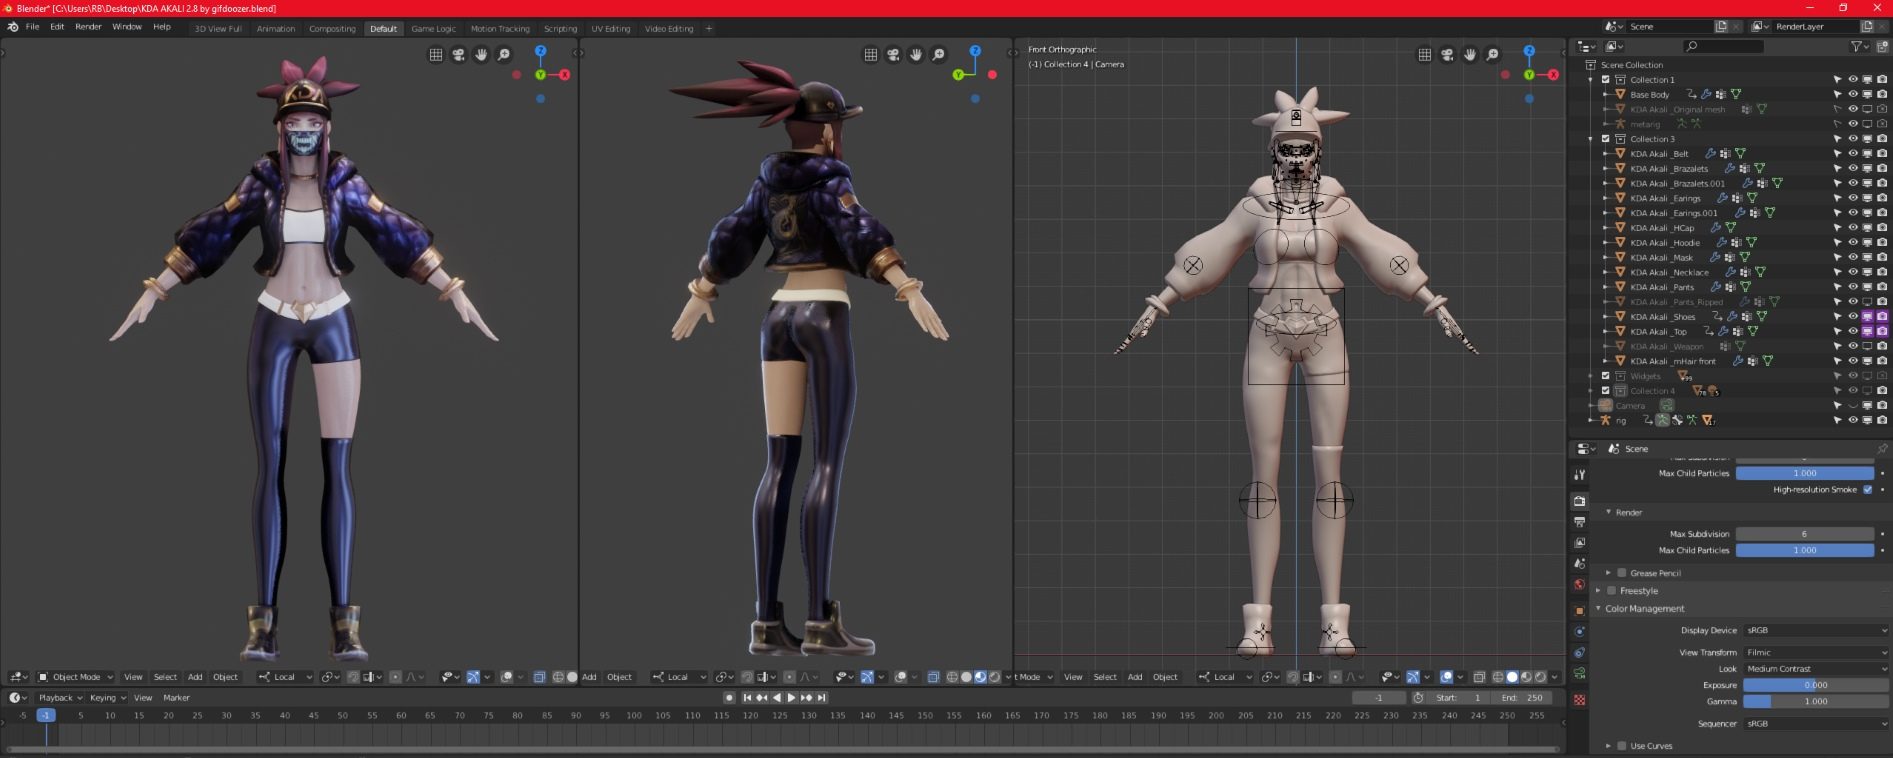Enable the Use Curves checkbox
1893x758 pixels.
point(1622,746)
